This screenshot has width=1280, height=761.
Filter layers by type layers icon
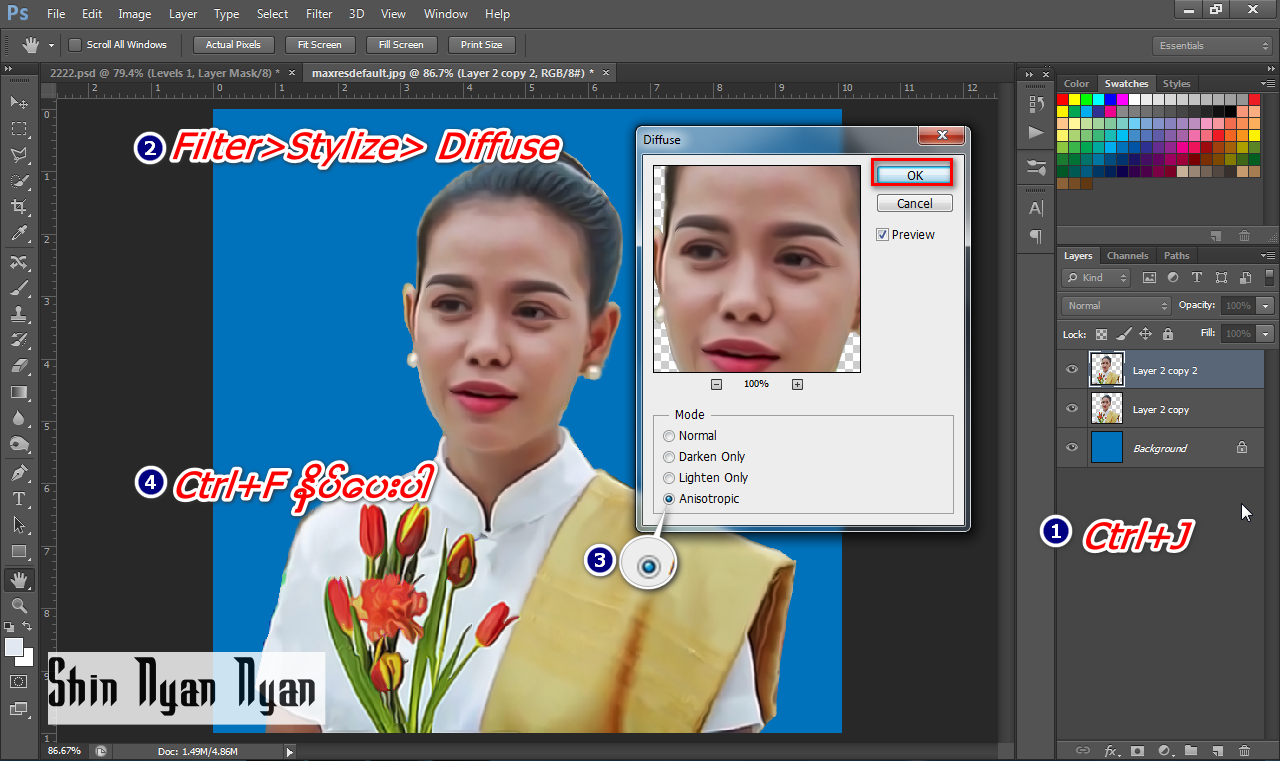pyautogui.click(x=1197, y=278)
